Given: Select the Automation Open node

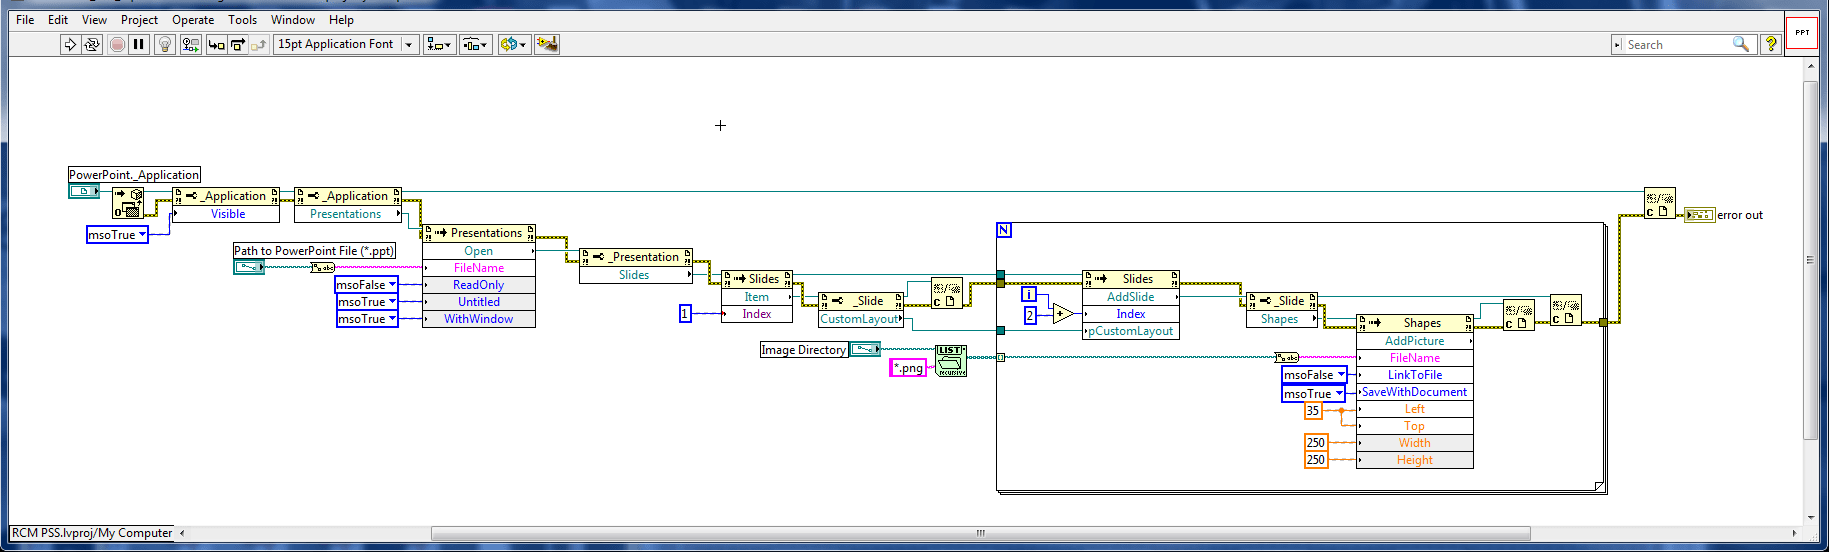Looking at the screenshot, I should tap(128, 203).
